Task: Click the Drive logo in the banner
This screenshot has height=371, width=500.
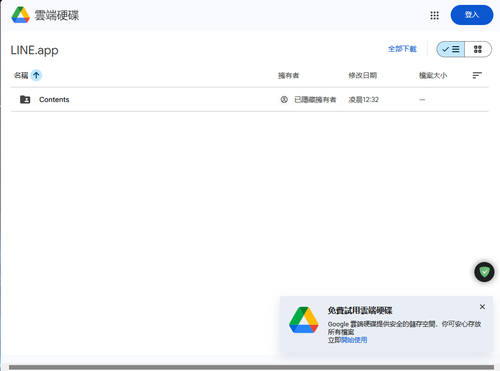Action: [x=304, y=320]
